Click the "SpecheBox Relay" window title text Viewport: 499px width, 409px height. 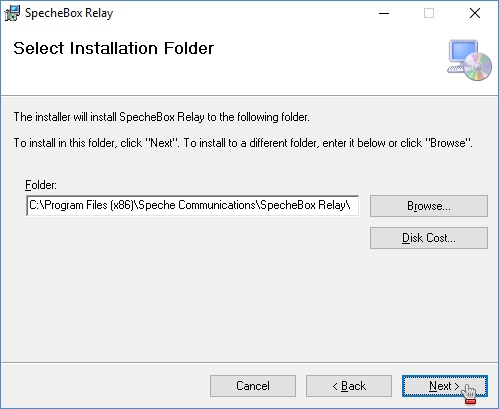(69, 13)
